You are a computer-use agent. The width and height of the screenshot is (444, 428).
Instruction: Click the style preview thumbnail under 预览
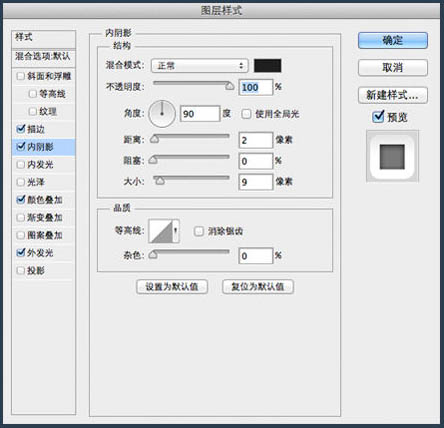pos(392,156)
